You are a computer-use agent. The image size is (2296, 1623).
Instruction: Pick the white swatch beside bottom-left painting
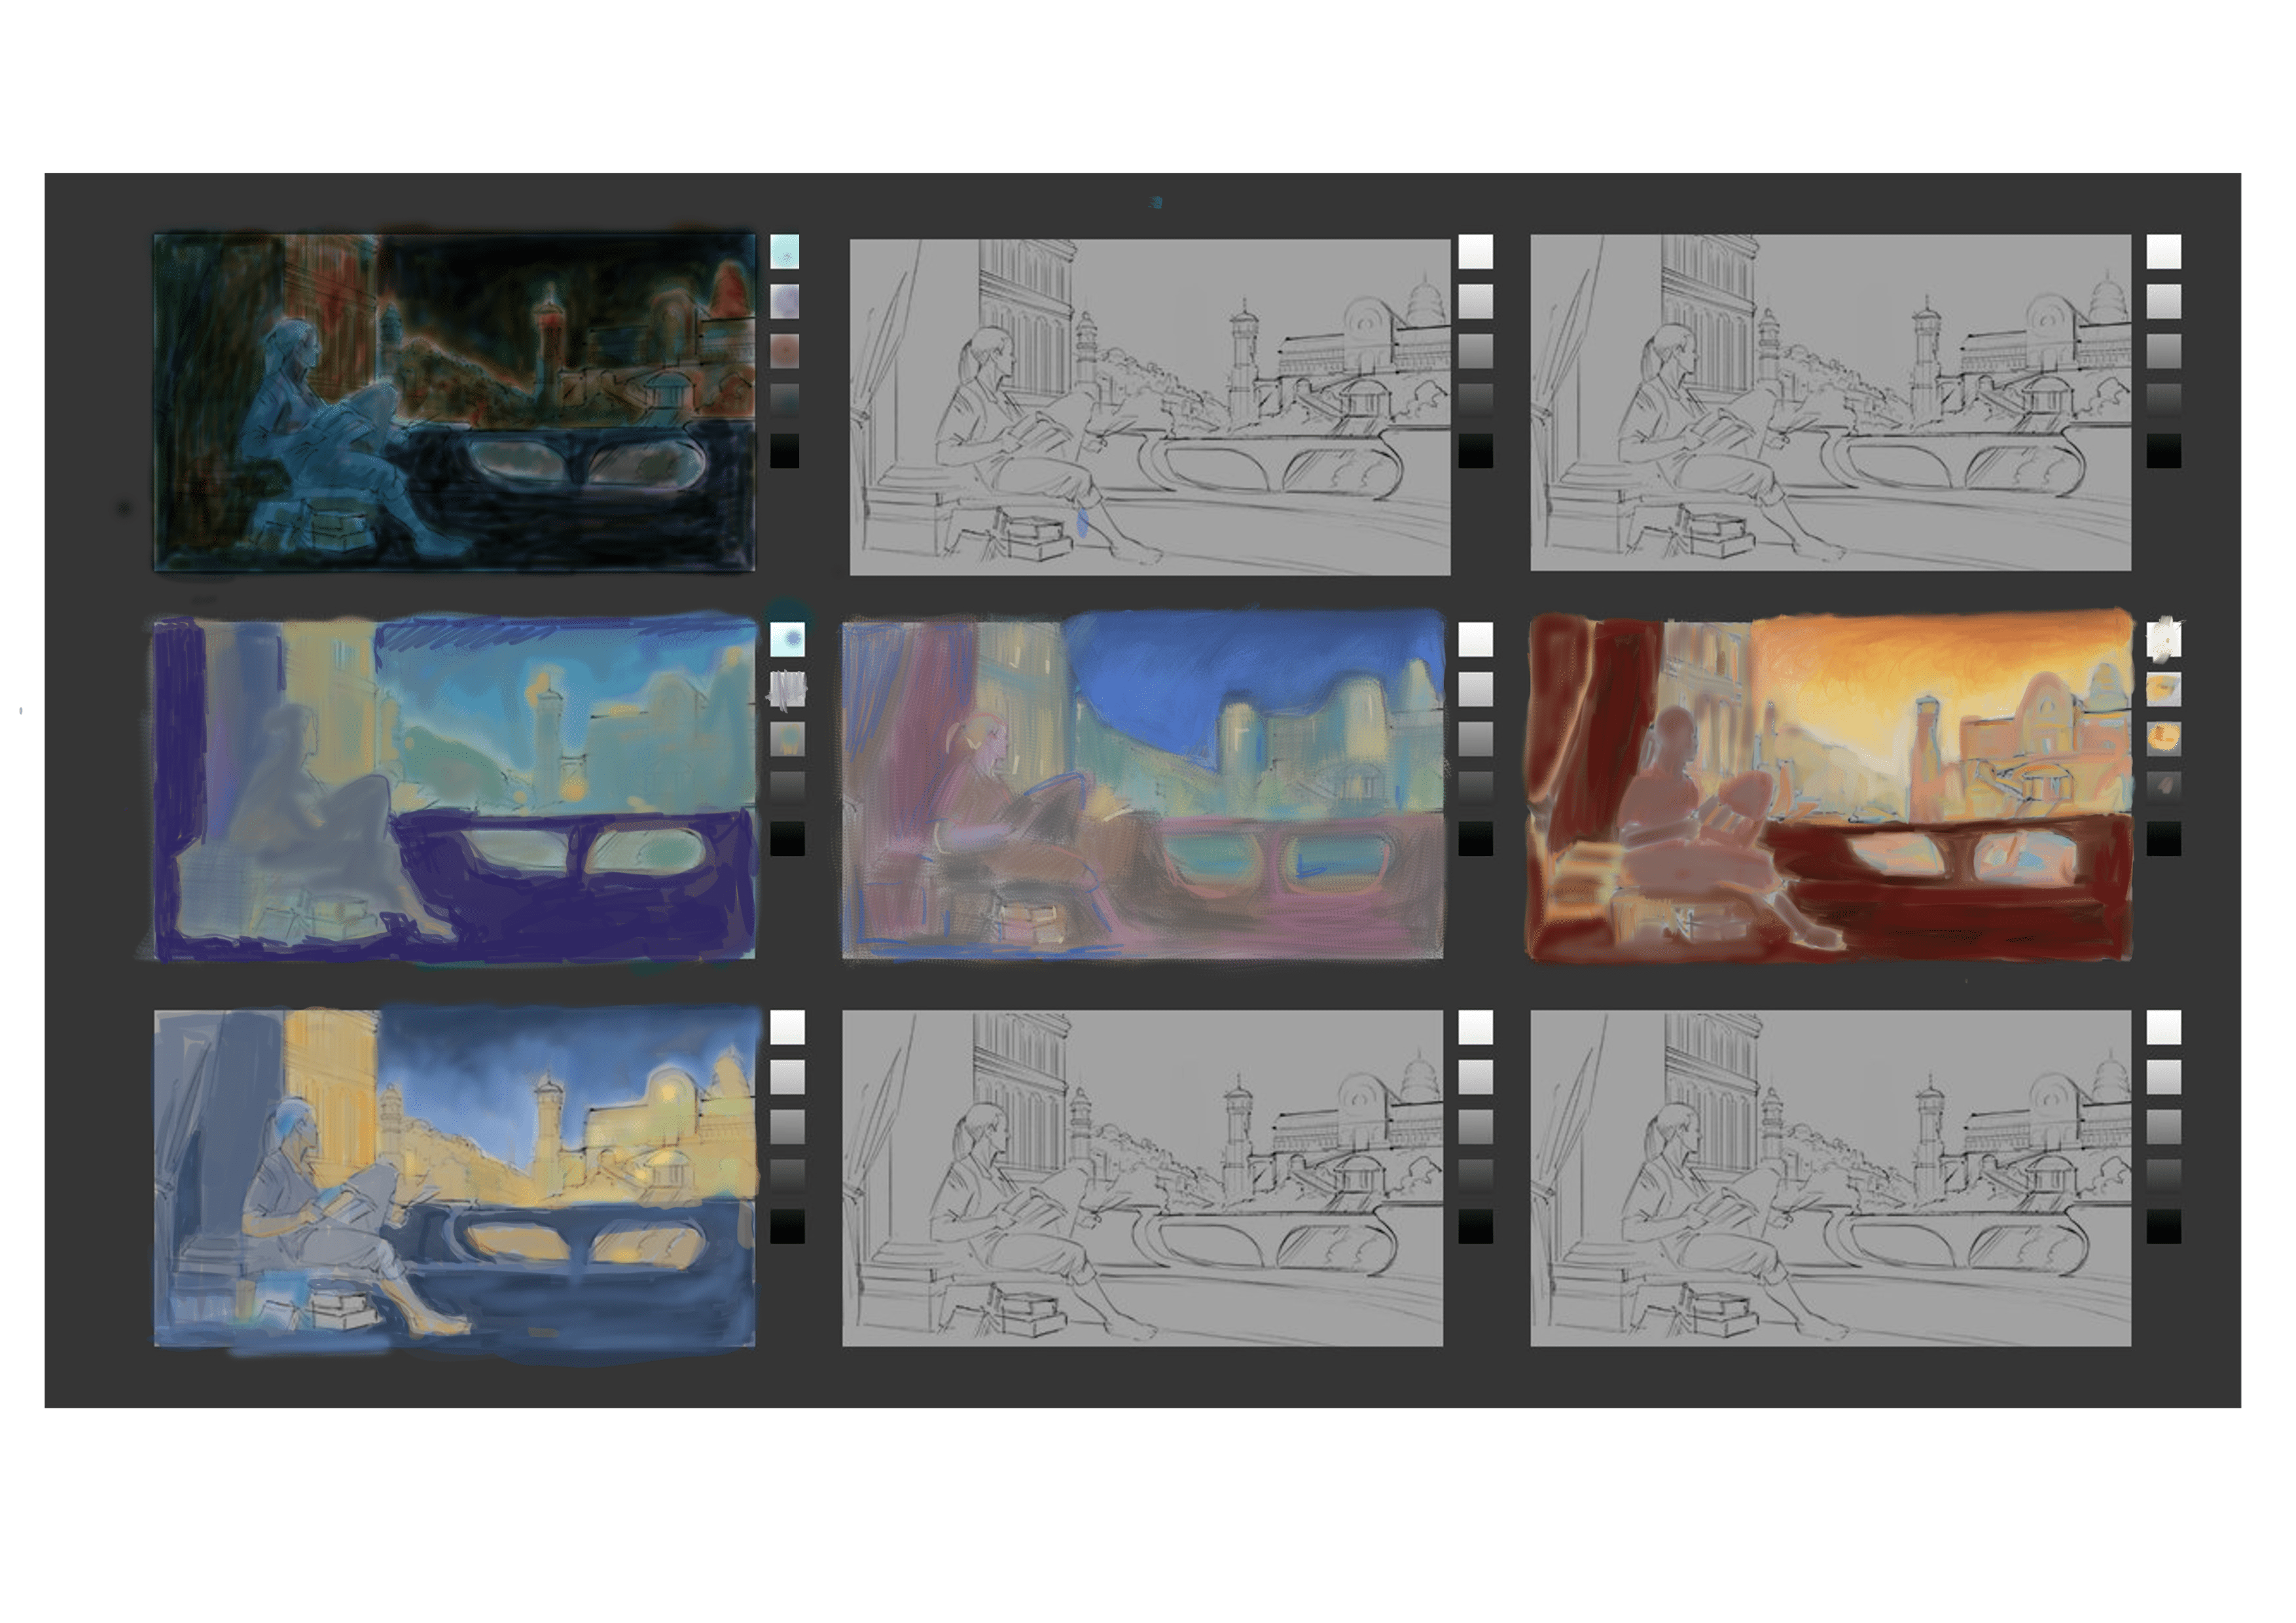coord(787,1027)
